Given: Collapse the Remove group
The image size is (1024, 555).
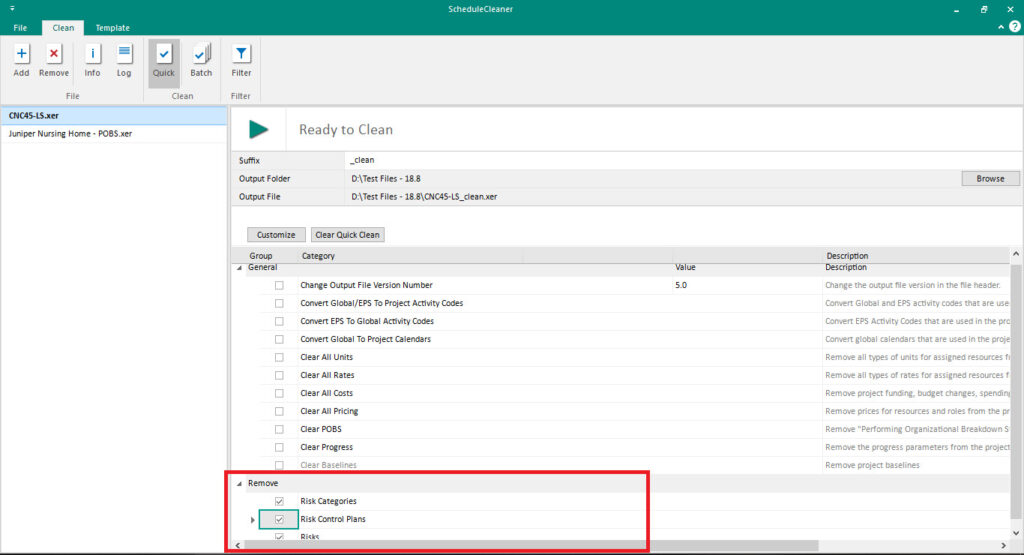Looking at the screenshot, I should pyautogui.click(x=239, y=484).
